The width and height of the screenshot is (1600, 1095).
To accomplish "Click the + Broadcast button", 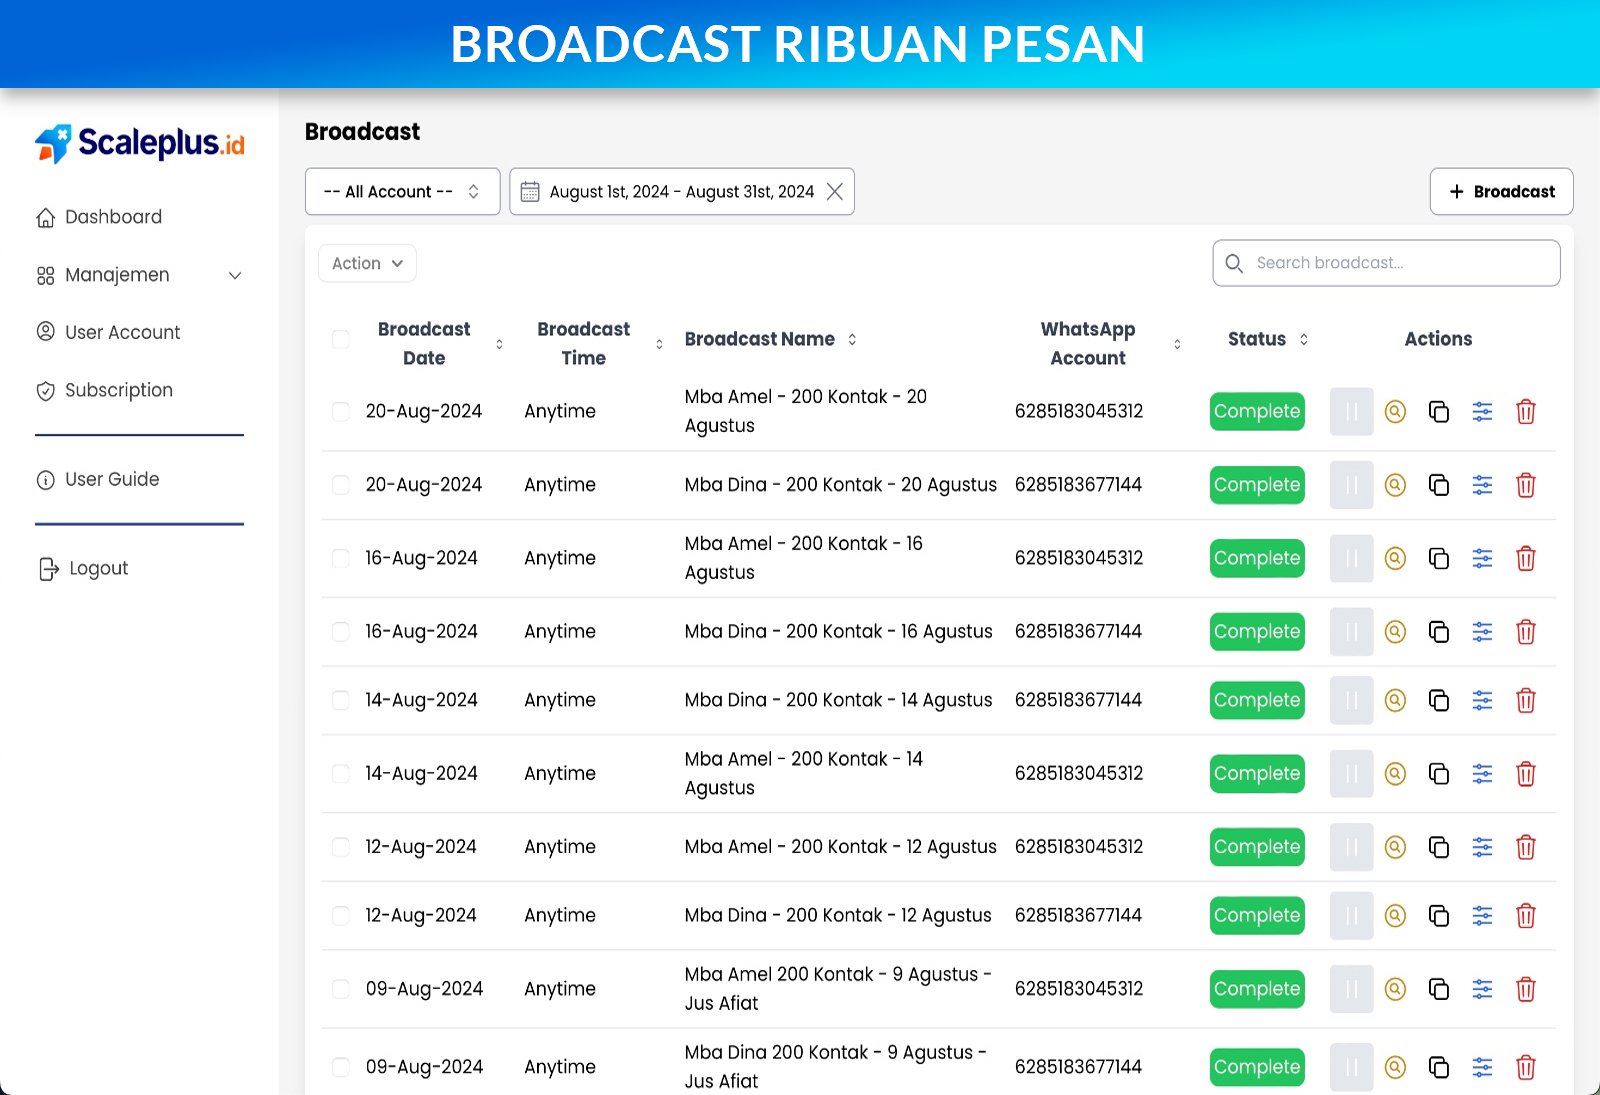I will tap(1501, 191).
